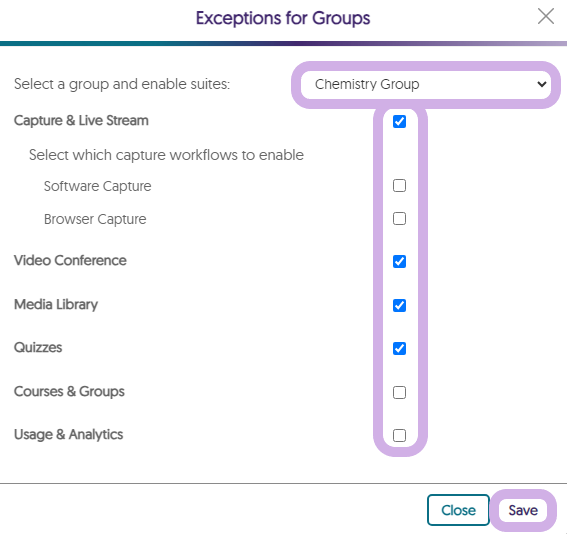Uncheck Capture & Live Stream checkbox

[x=399, y=121]
